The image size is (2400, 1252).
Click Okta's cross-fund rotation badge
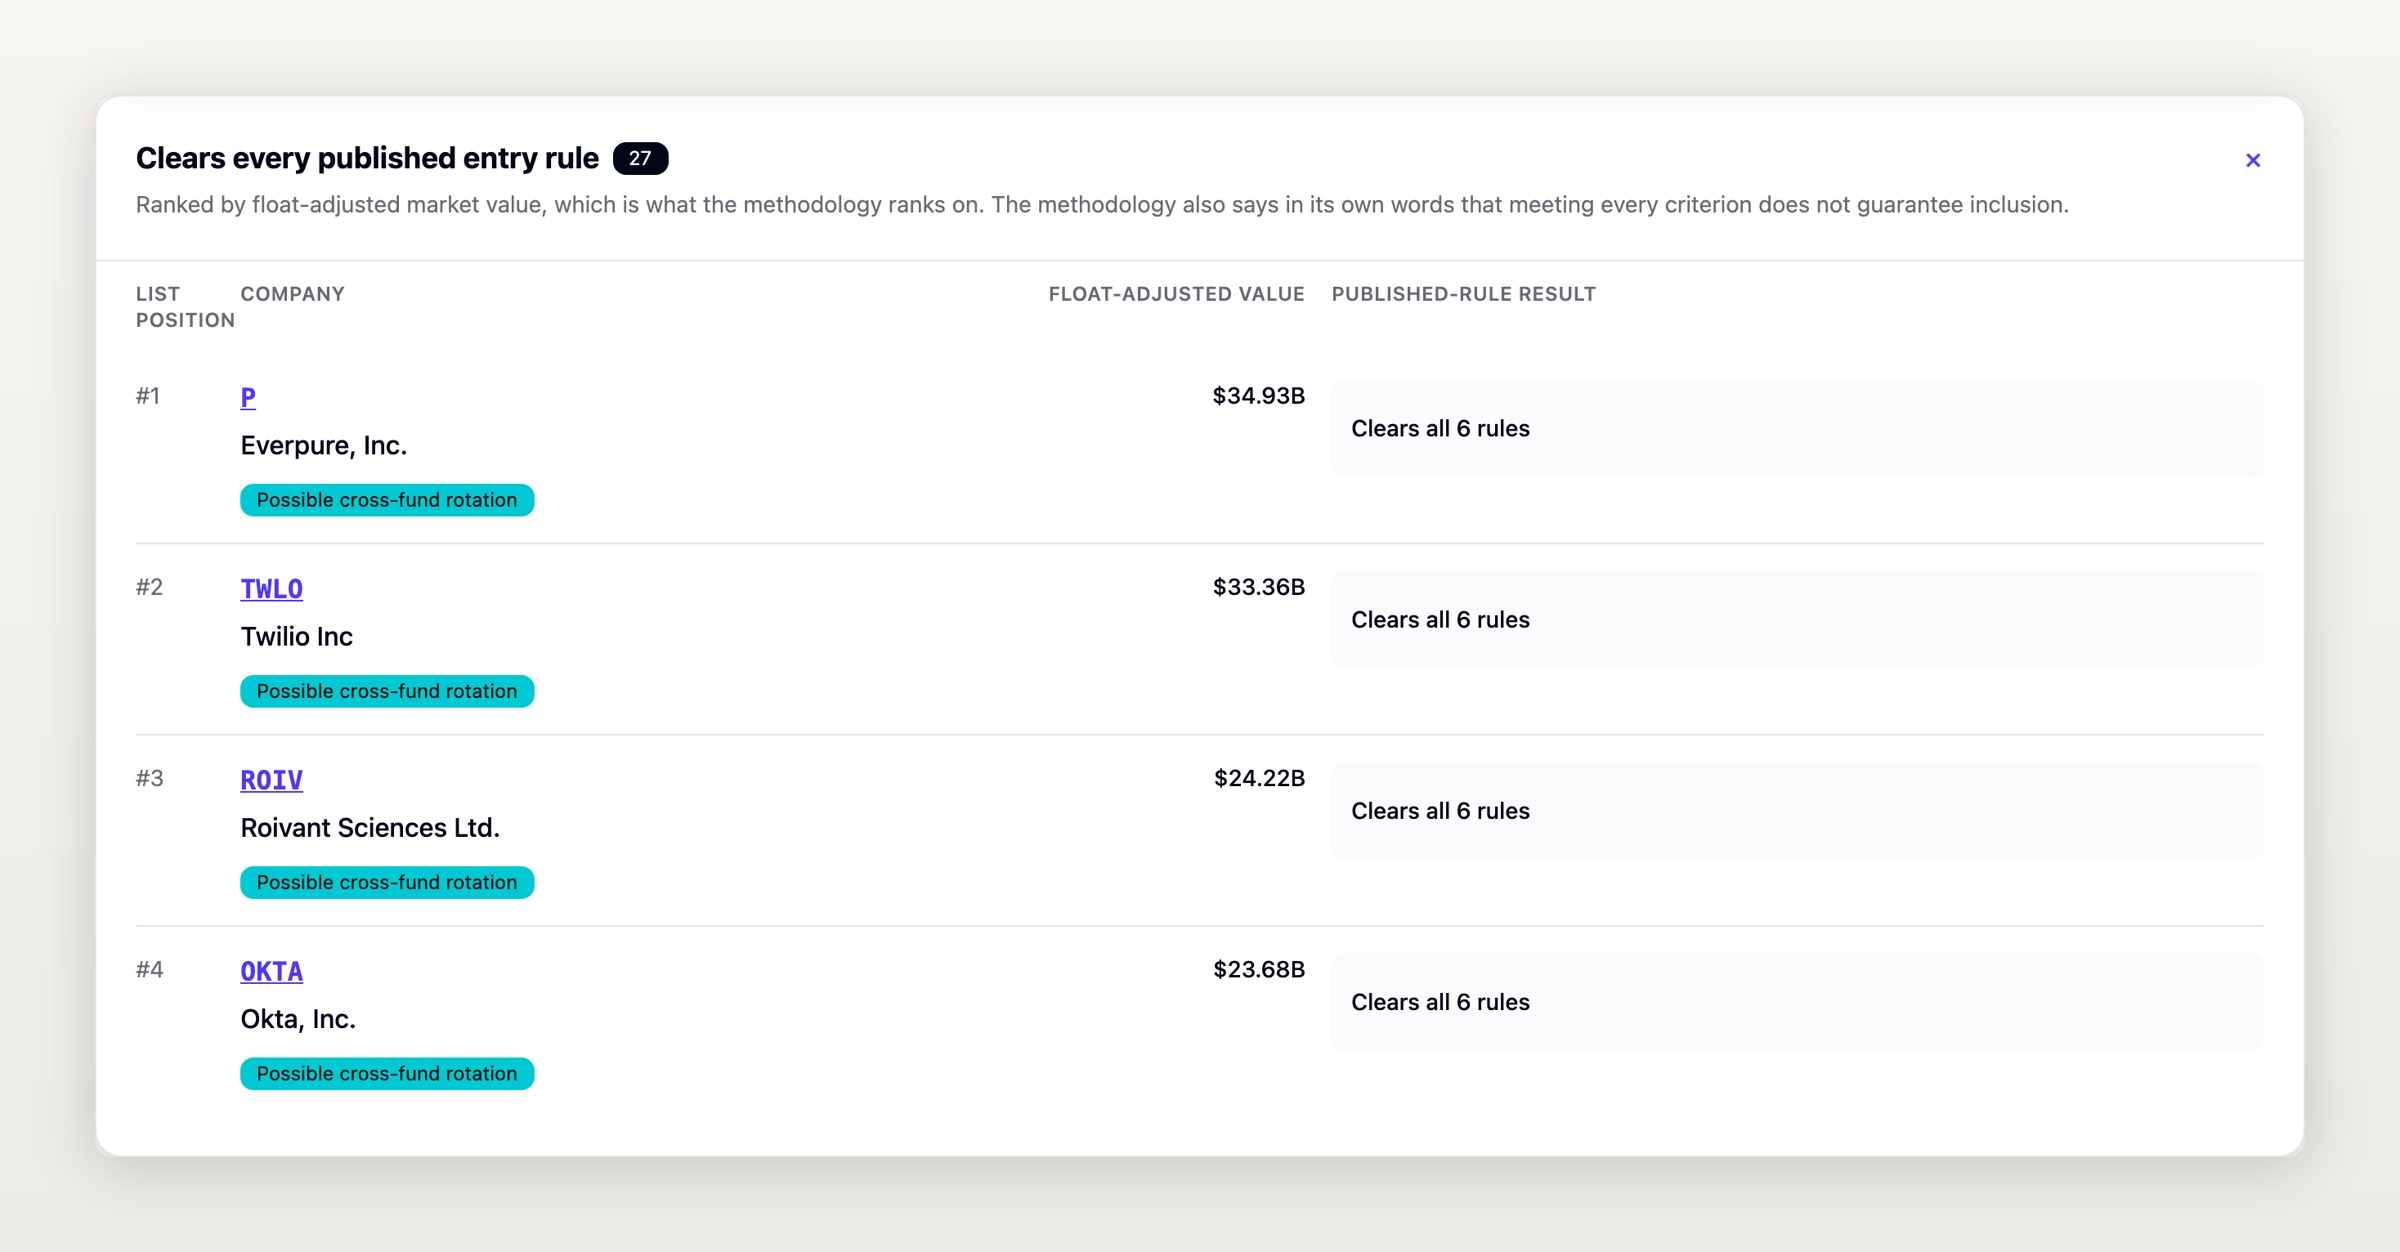387,1073
